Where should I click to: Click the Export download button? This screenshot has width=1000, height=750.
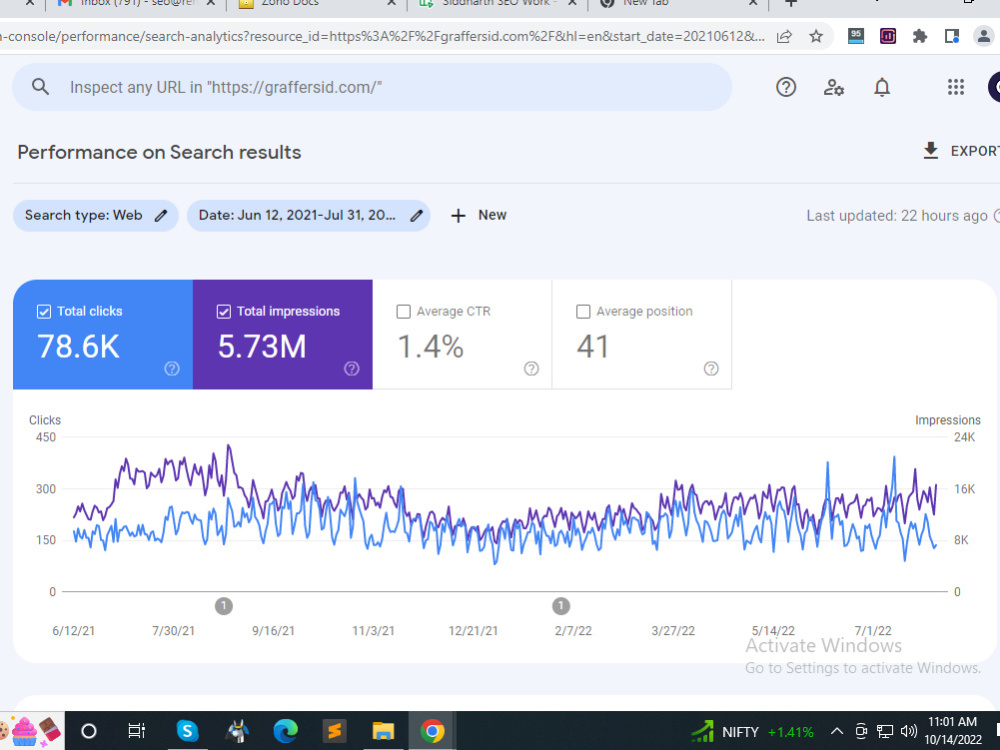(x=961, y=151)
